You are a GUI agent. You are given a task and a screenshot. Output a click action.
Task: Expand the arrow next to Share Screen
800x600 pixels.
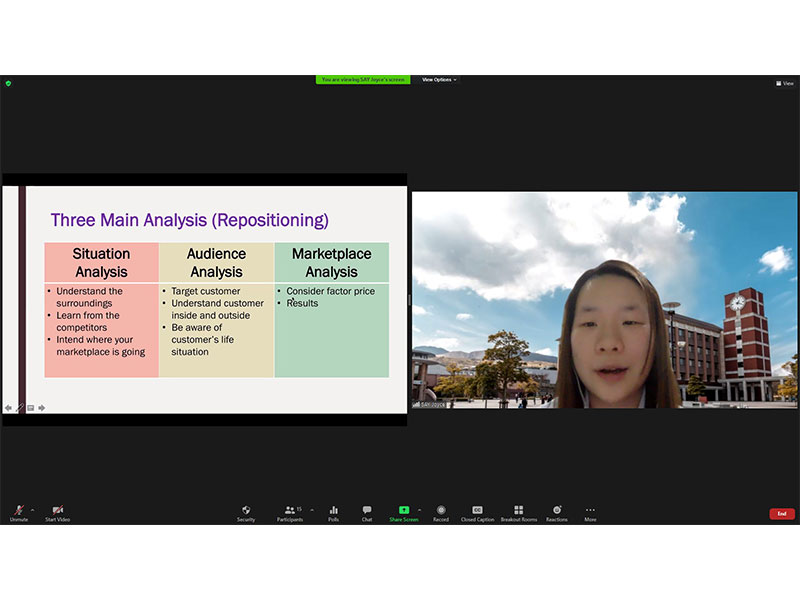[419, 509]
